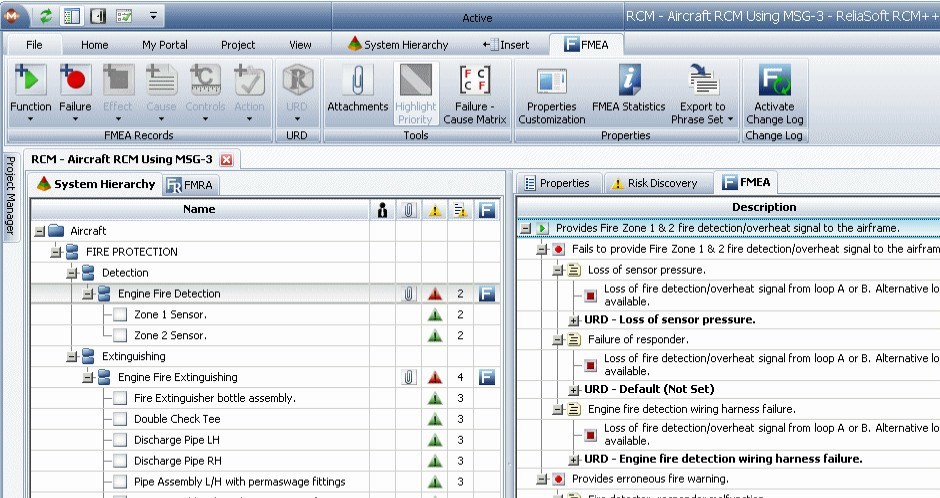Collapse the FIRE PROTECTION node
Viewport: 940px width, 498px height.
point(56,252)
